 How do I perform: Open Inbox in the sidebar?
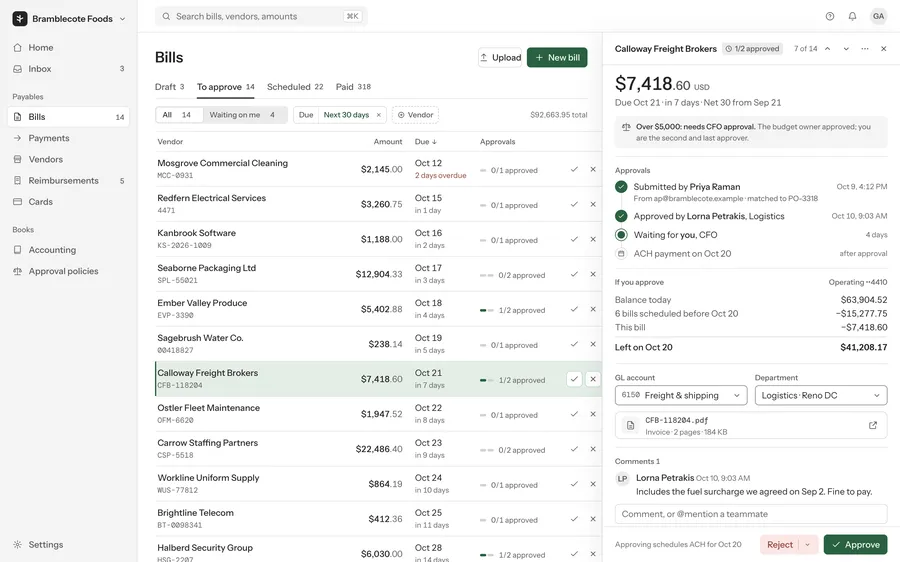click(69, 69)
